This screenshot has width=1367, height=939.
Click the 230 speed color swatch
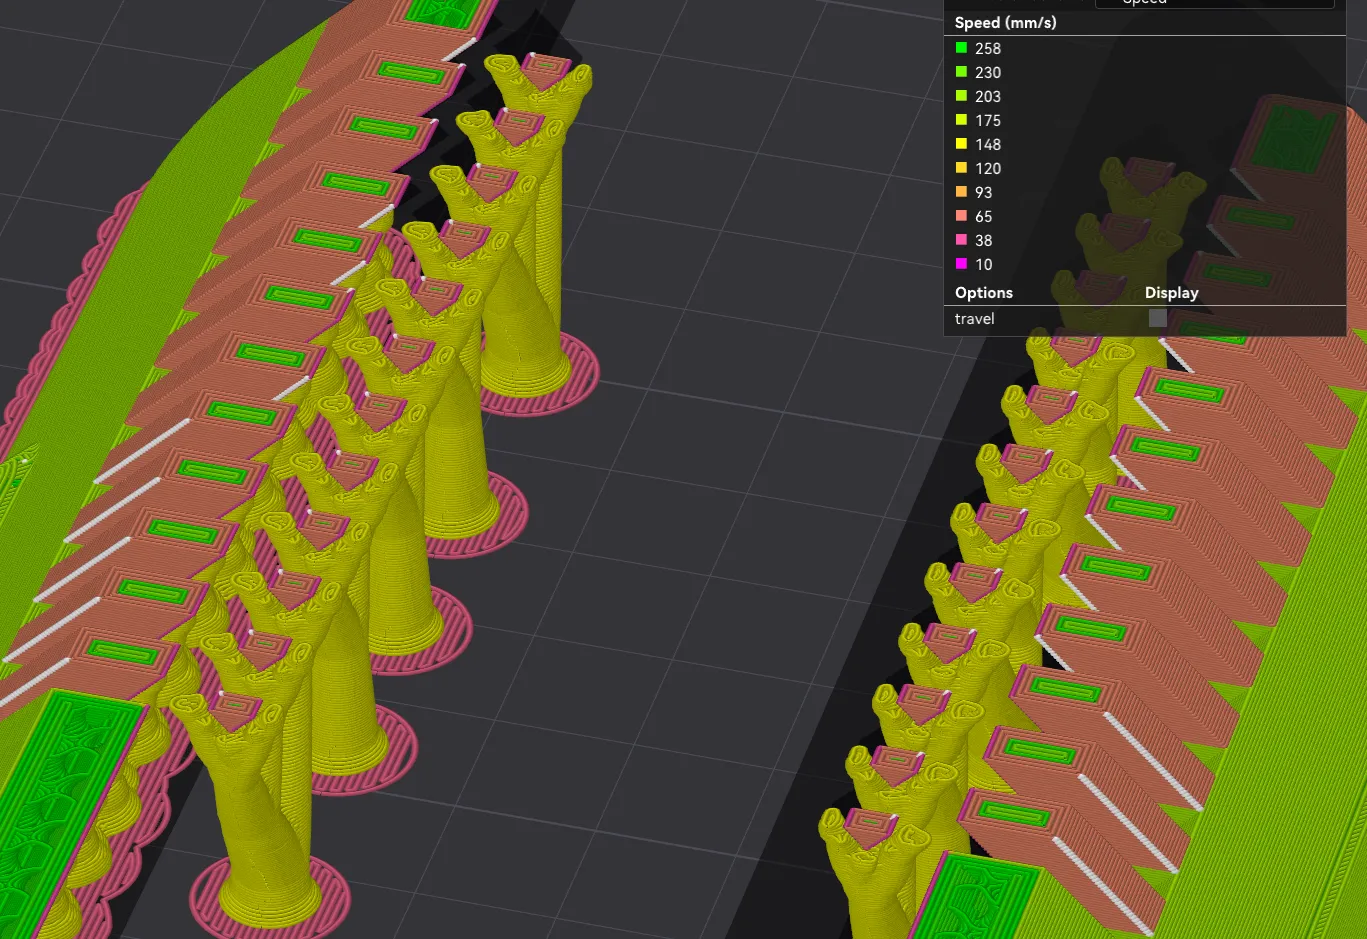coord(961,72)
